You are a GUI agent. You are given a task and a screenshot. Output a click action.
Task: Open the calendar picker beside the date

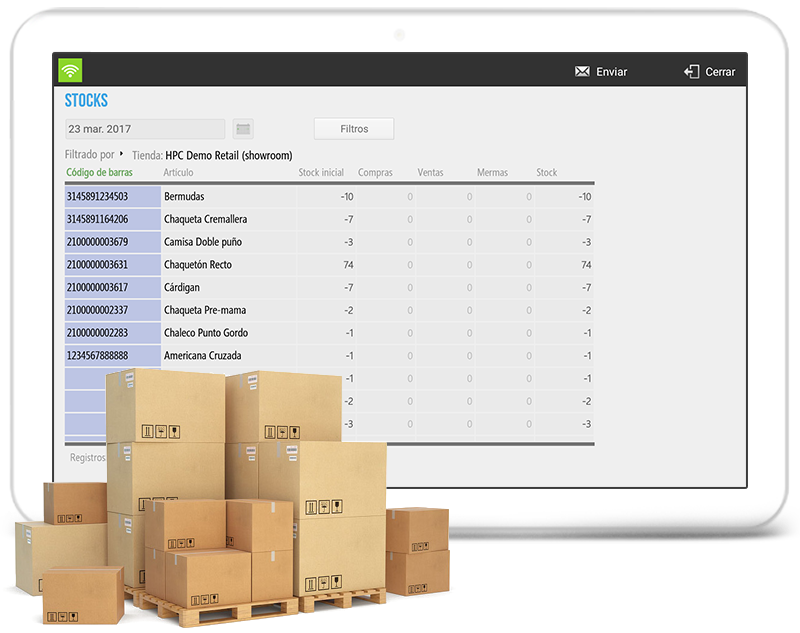click(x=243, y=129)
